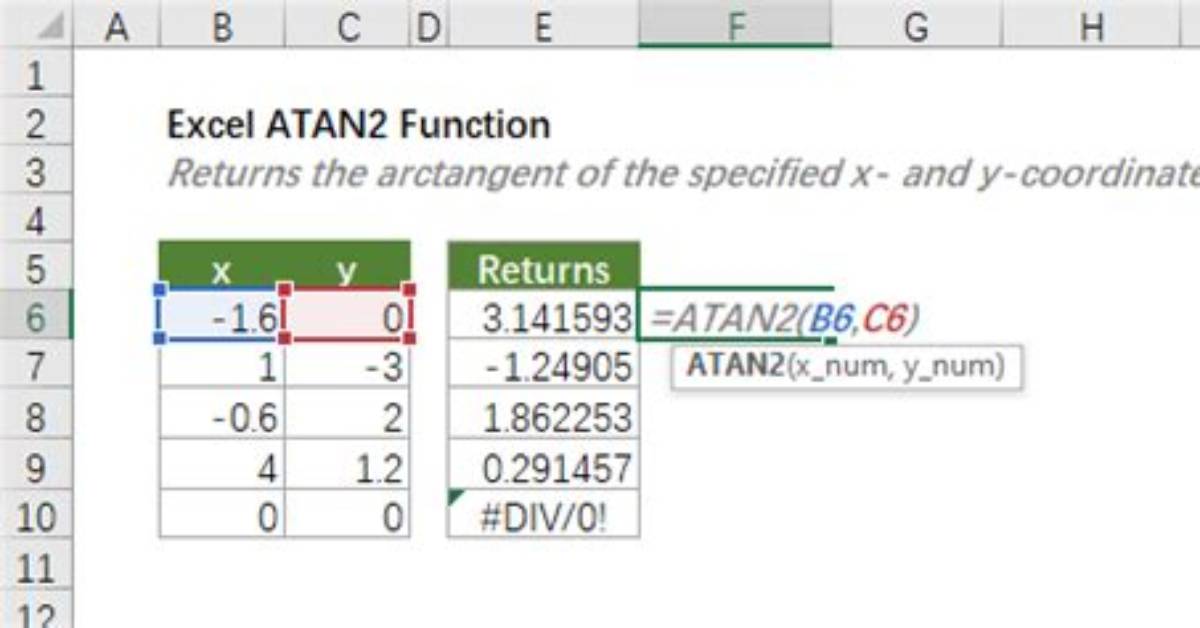Screen dimensions: 1200x628
Task: Select row 3 header
Action: point(37,172)
